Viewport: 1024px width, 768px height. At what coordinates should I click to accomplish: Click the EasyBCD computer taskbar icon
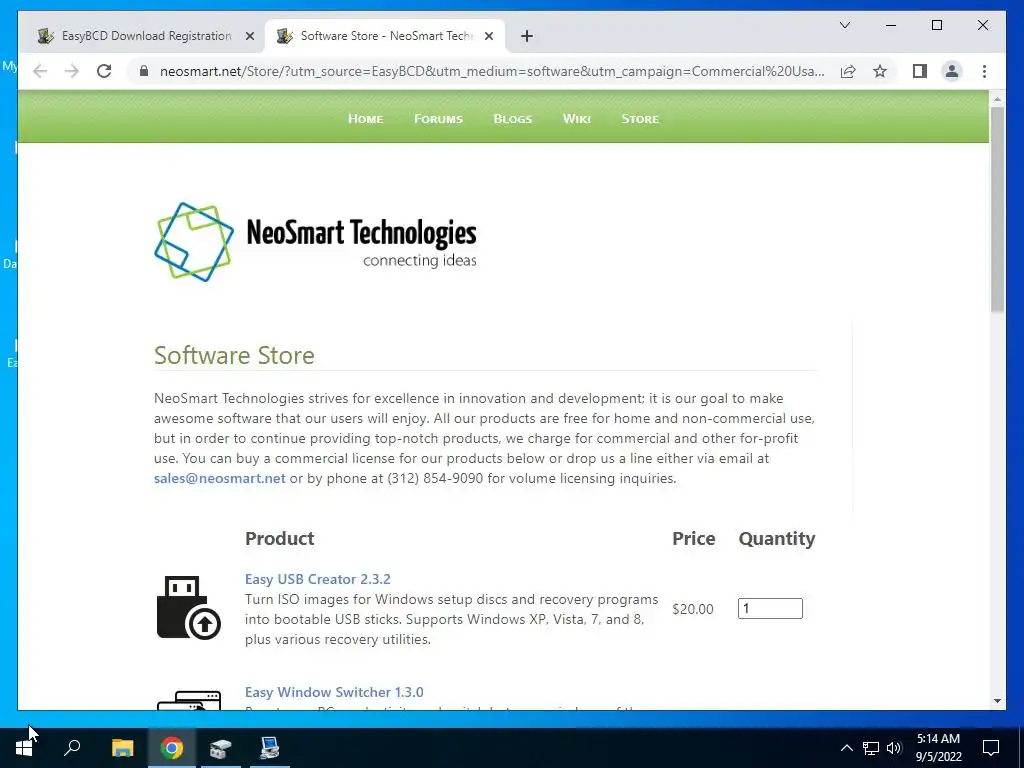[x=270, y=748]
